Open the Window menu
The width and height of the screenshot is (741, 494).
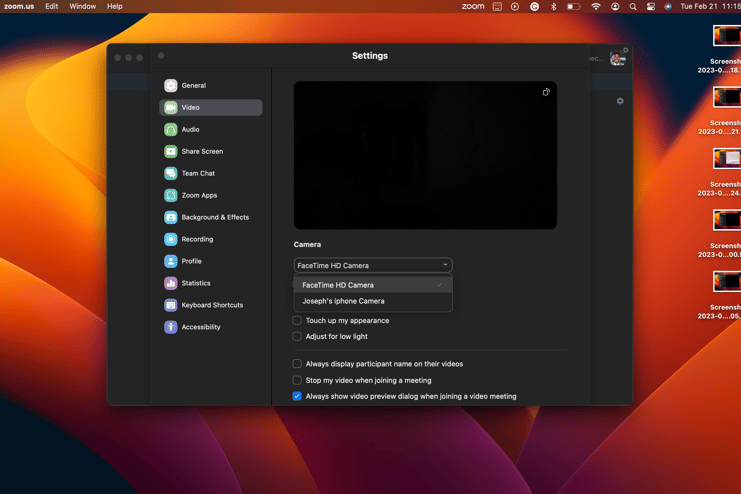click(83, 7)
